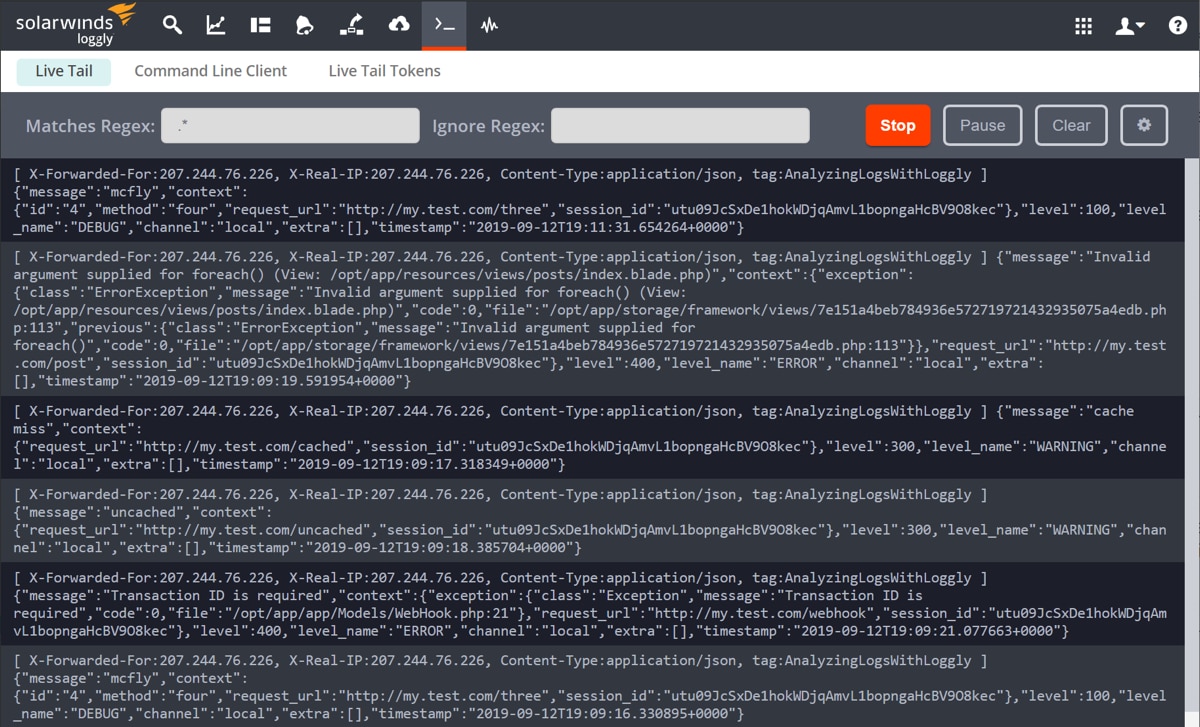Click the Derived Fields icon in navbar

352,25
